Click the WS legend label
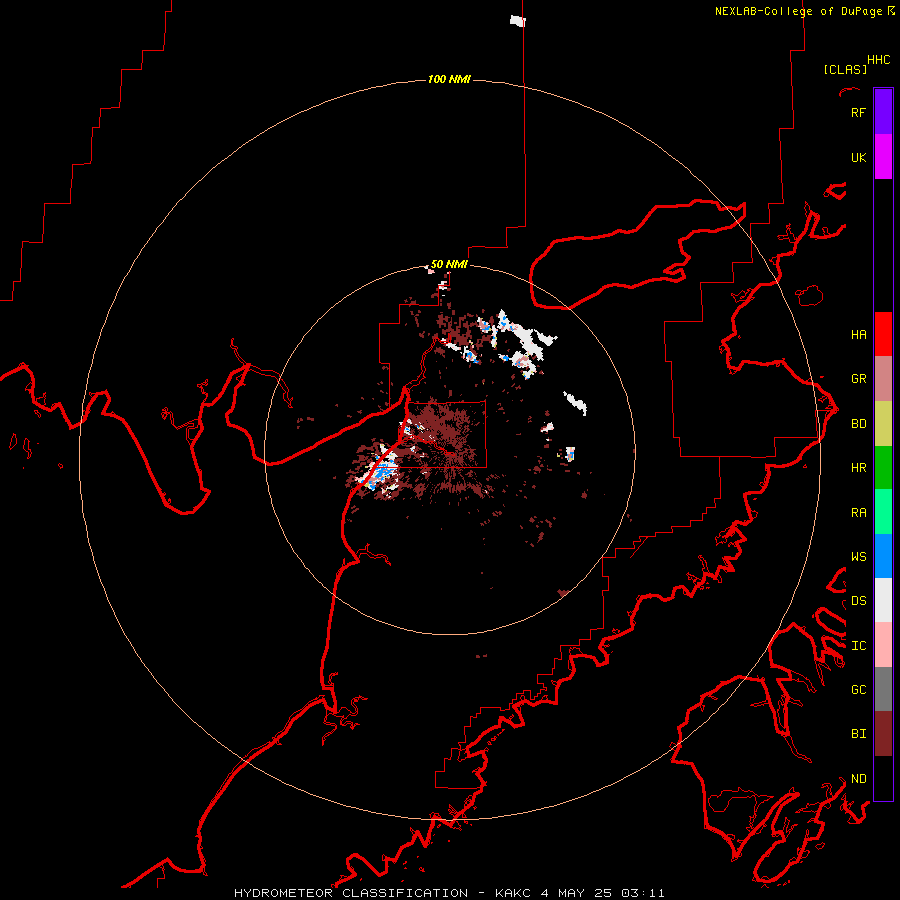 point(858,556)
